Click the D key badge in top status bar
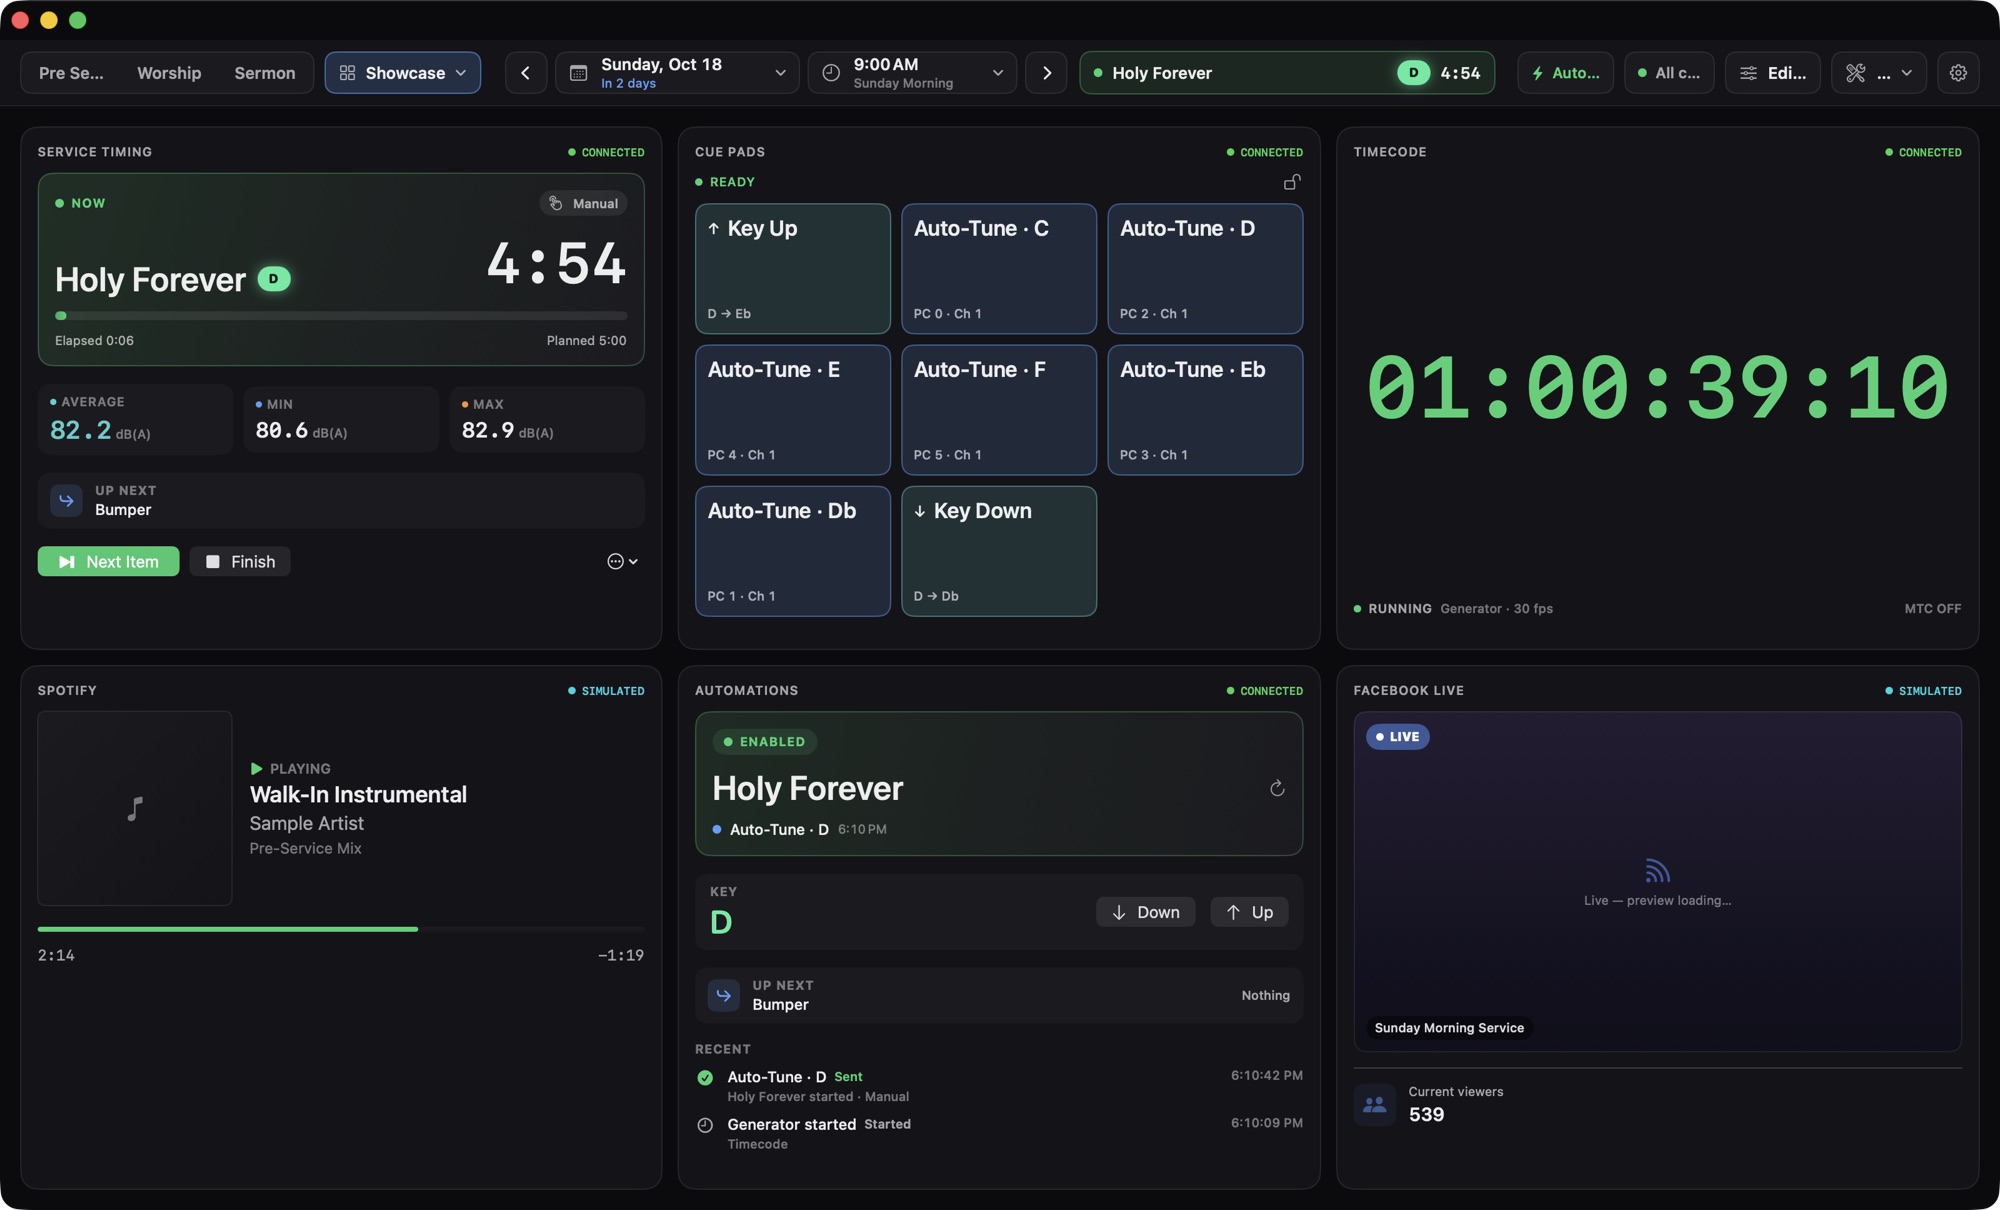The width and height of the screenshot is (2000, 1210). [x=1413, y=73]
